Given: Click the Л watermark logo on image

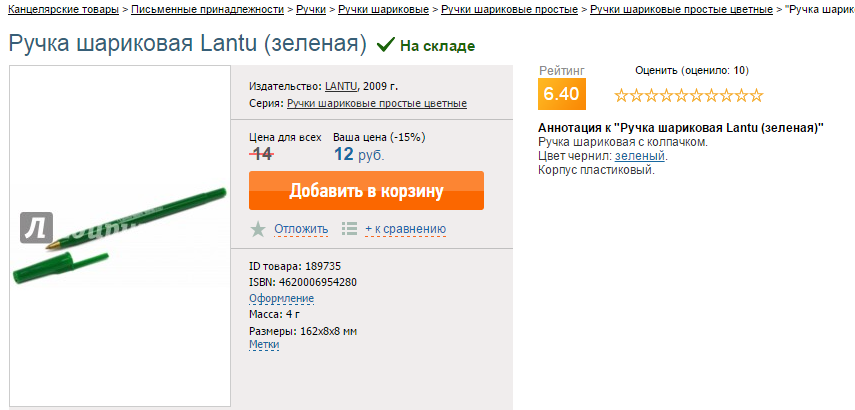Looking at the screenshot, I should click(x=37, y=227).
